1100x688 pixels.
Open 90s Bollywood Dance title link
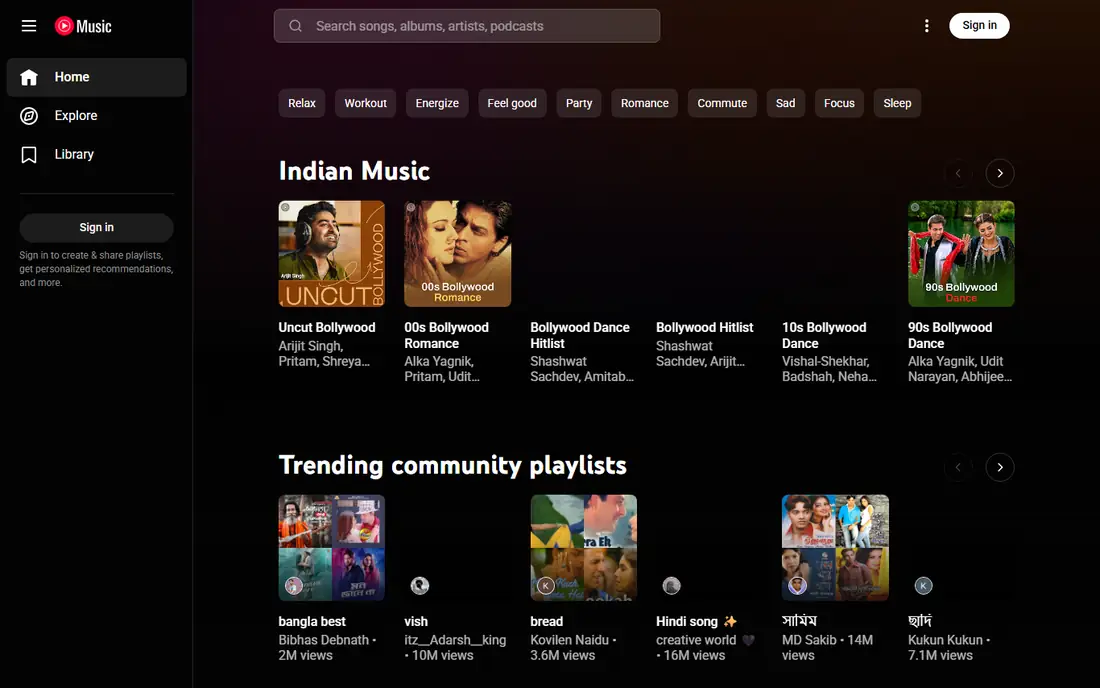click(950, 335)
